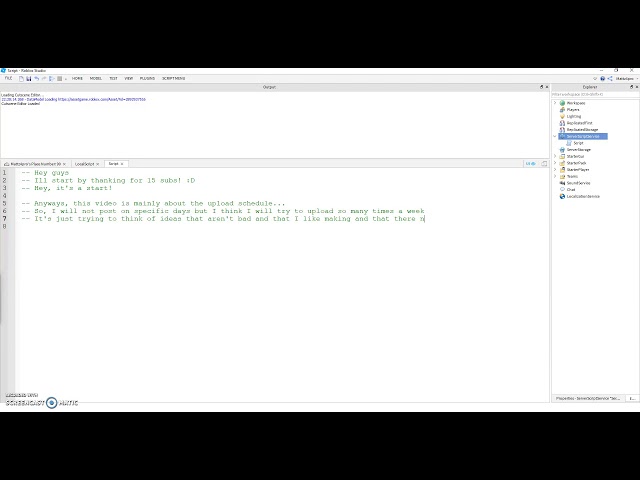Expand the Workspace tree node
640x480 pixels.
click(555, 103)
